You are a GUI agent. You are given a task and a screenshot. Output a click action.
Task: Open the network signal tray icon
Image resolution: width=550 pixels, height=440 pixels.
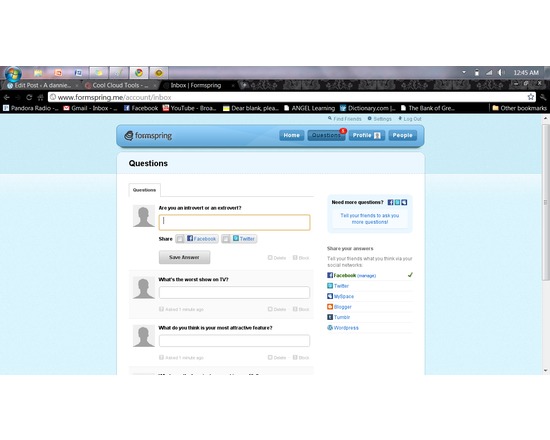(x=489, y=73)
